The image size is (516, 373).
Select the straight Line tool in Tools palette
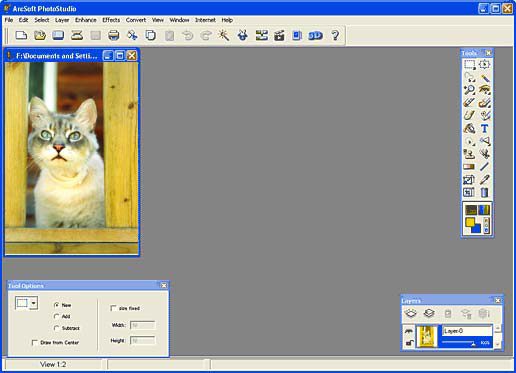pos(484,167)
